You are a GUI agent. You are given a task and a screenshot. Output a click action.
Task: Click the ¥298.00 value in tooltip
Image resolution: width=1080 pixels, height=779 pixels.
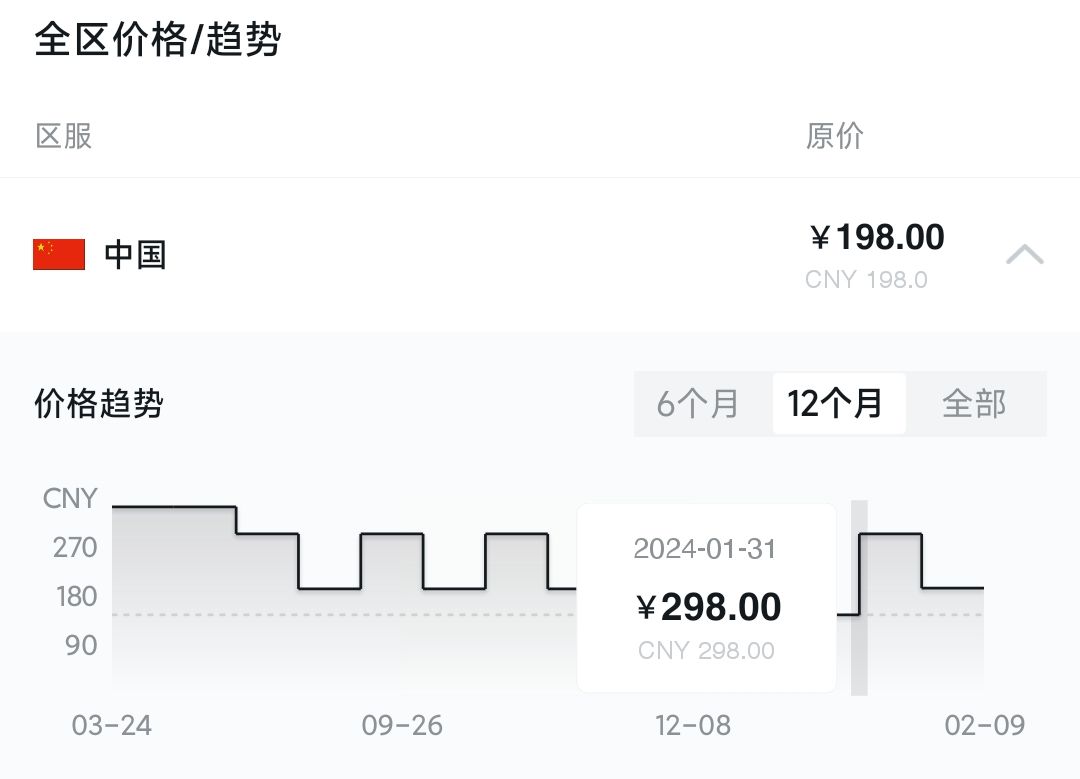coord(709,607)
